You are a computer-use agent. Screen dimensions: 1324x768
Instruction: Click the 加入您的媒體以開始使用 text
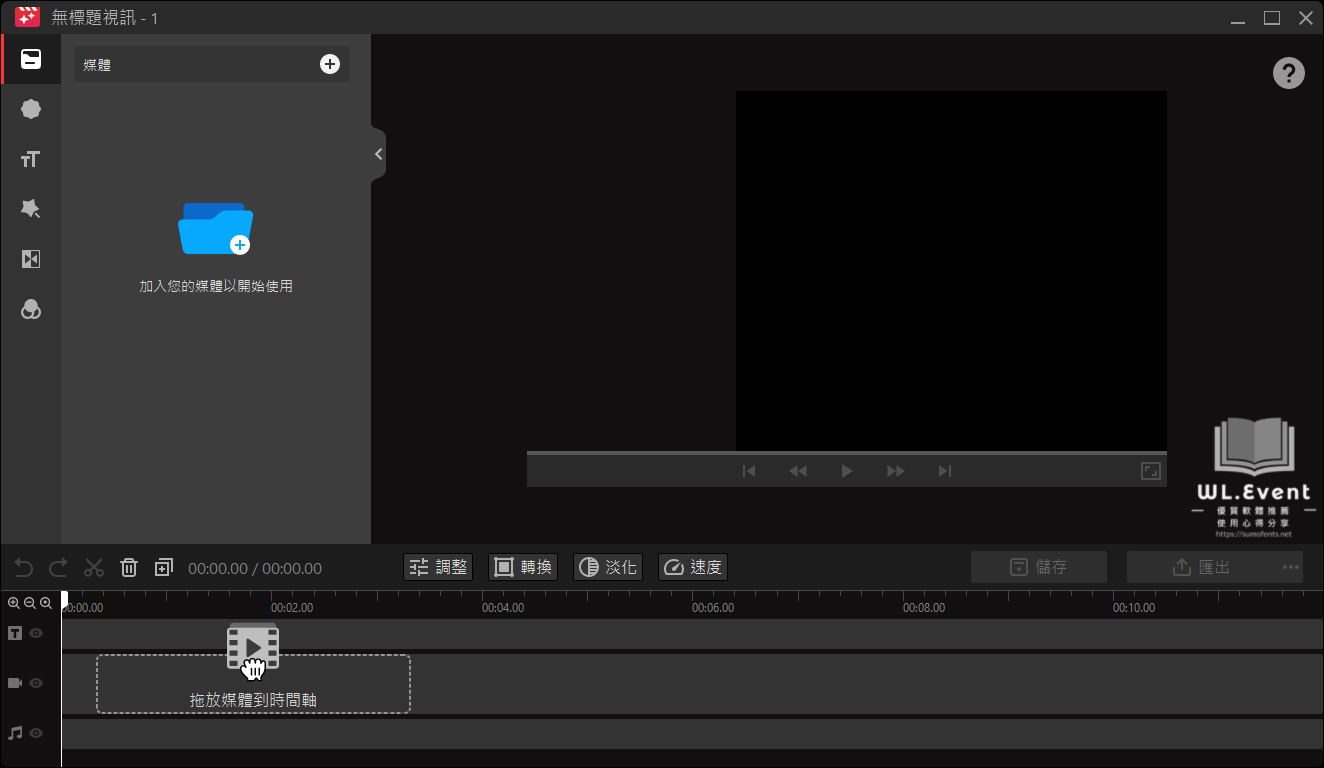pyautogui.click(x=216, y=286)
